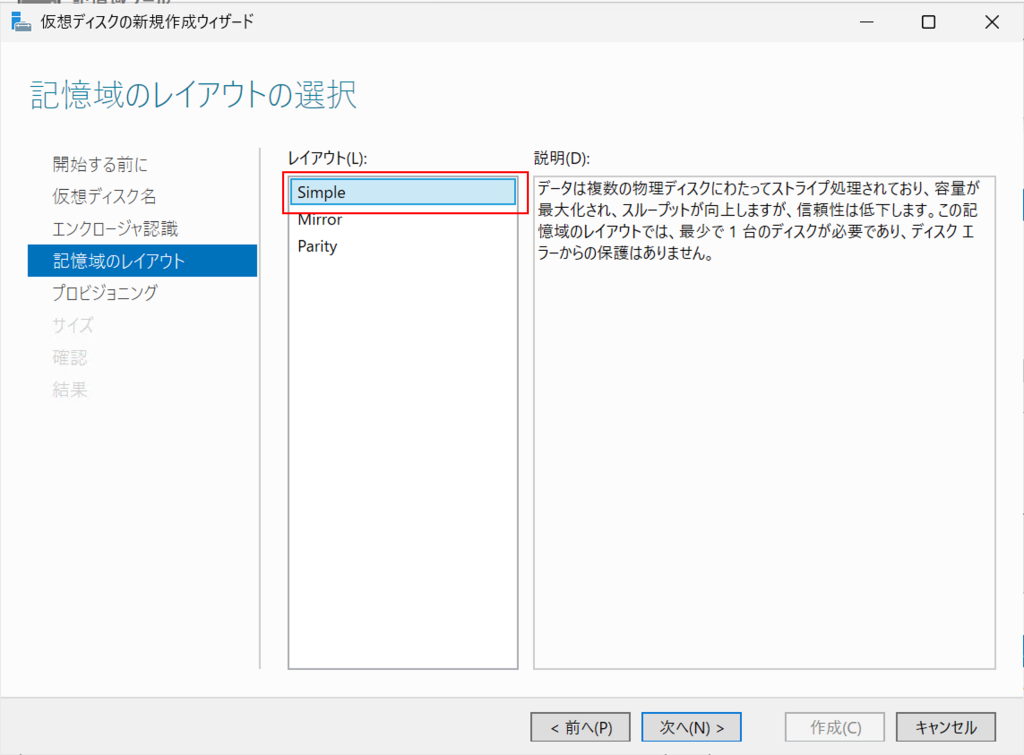Image resolution: width=1024 pixels, height=755 pixels.
Task: Select the Simple layout option
Action: click(x=403, y=192)
